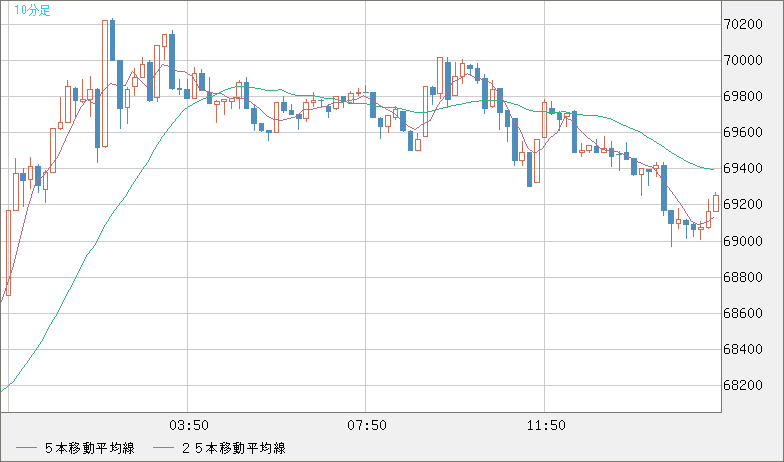Click the 11:50 time axis label

click(x=546, y=426)
